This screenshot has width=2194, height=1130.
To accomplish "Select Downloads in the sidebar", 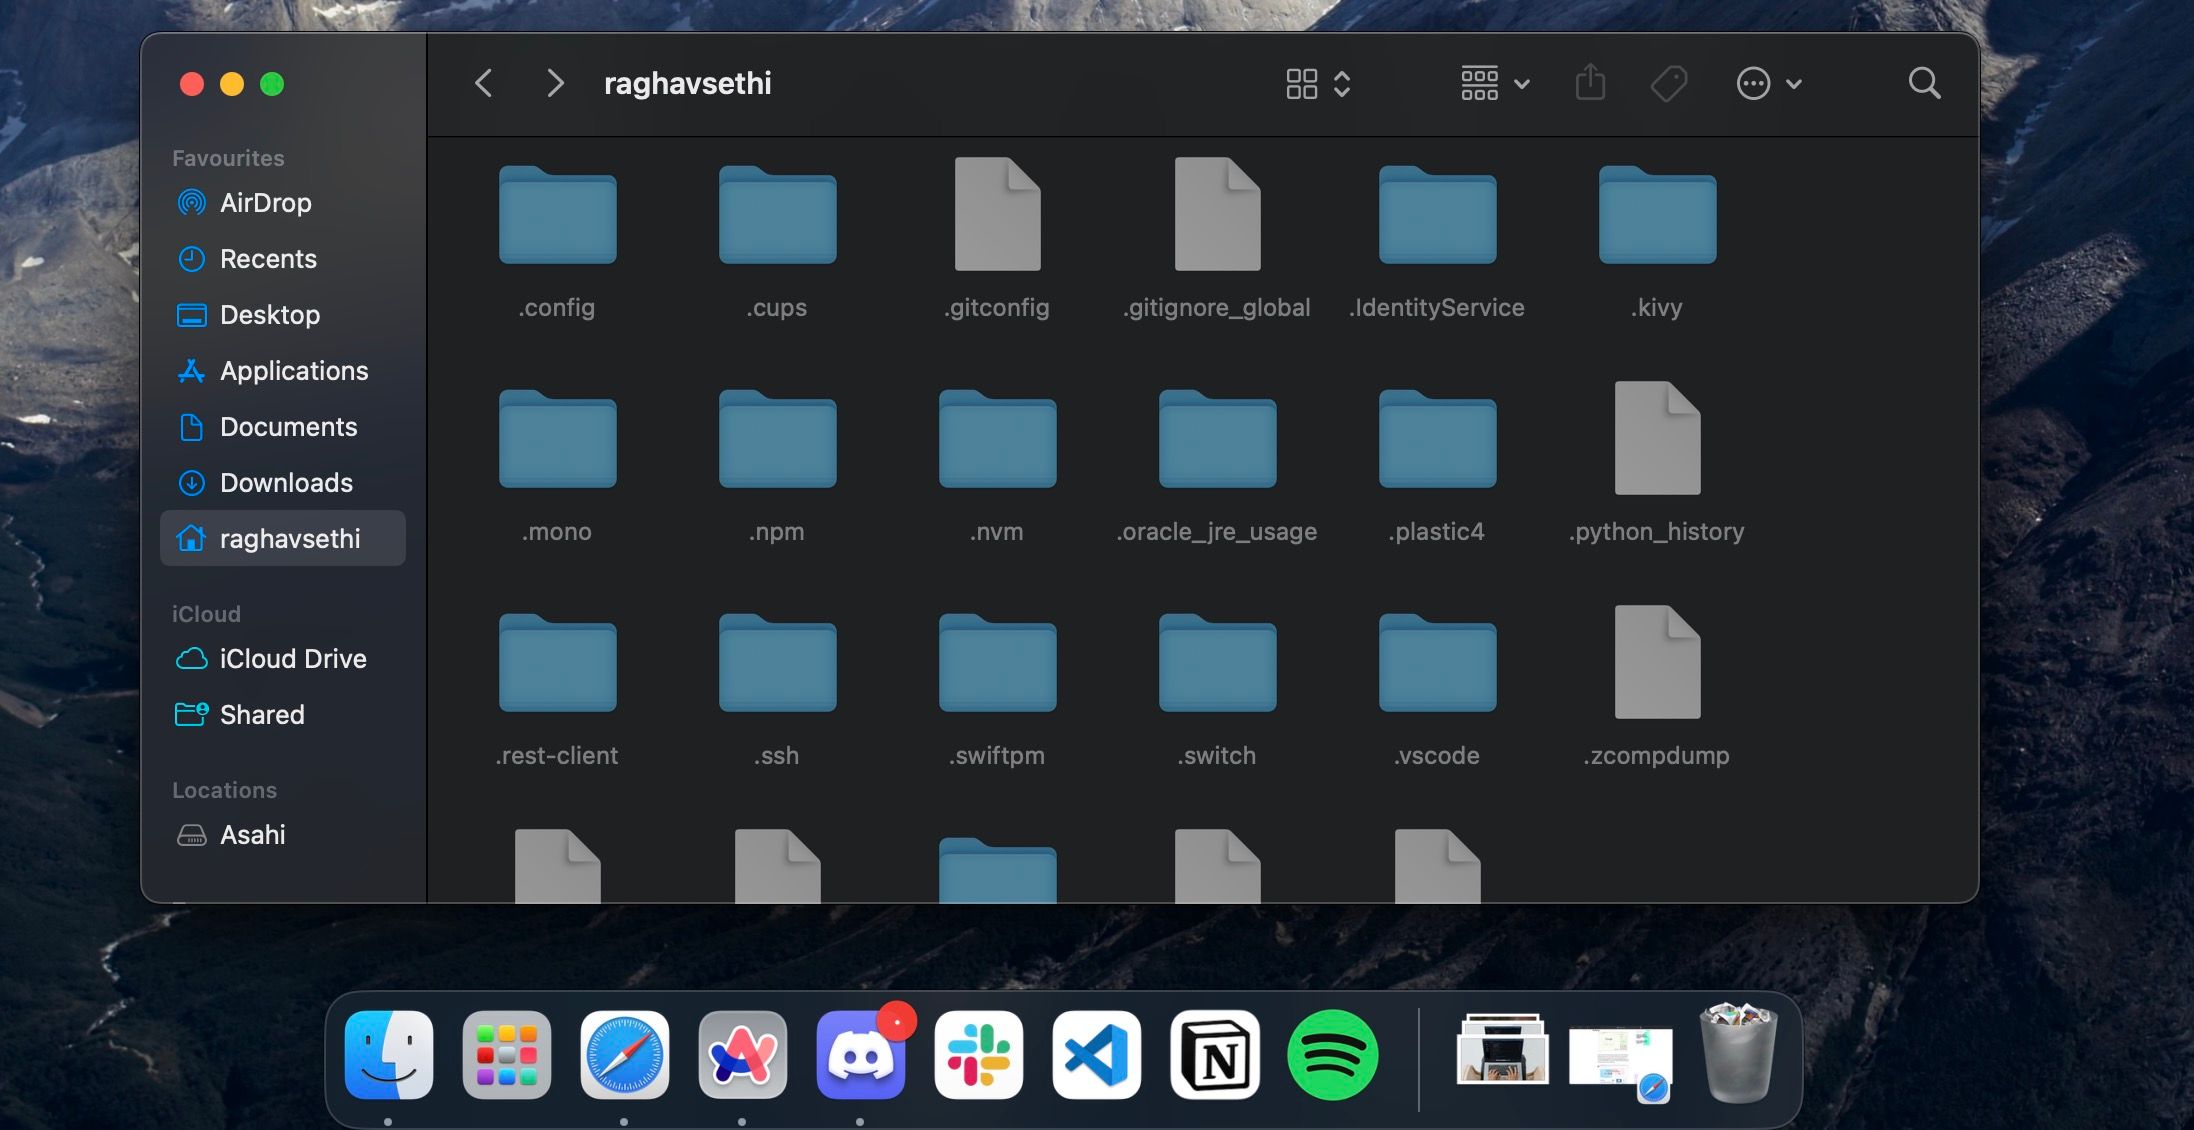I will point(284,483).
